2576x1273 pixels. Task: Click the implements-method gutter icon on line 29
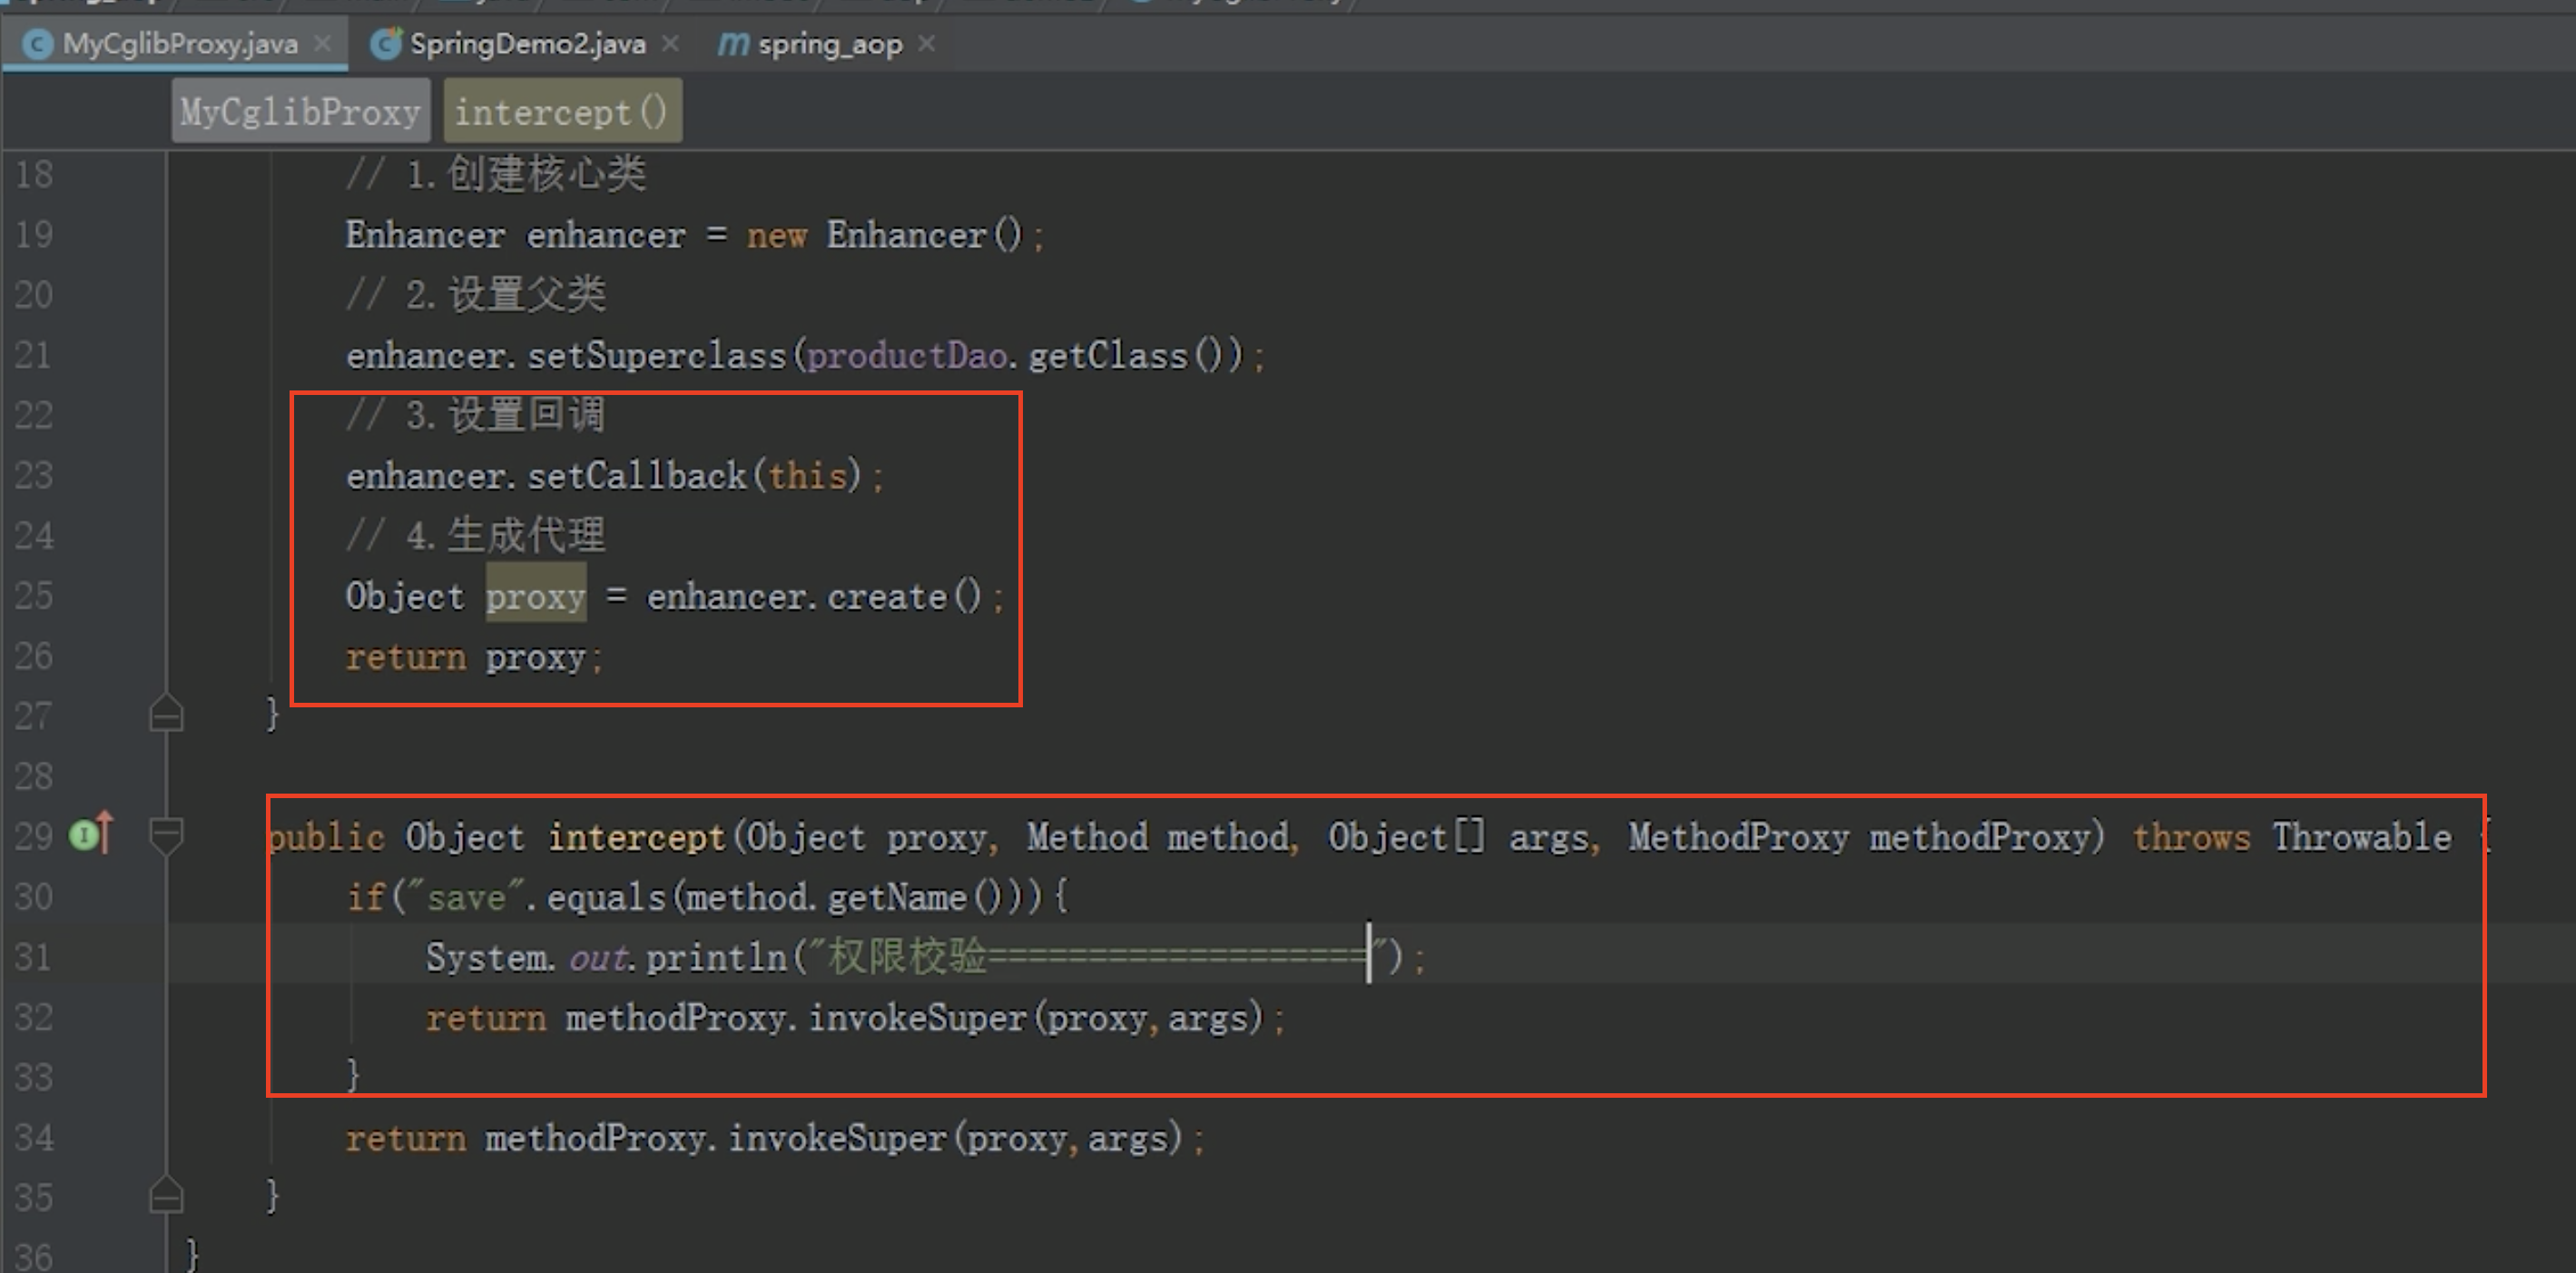[x=91, y=833]
